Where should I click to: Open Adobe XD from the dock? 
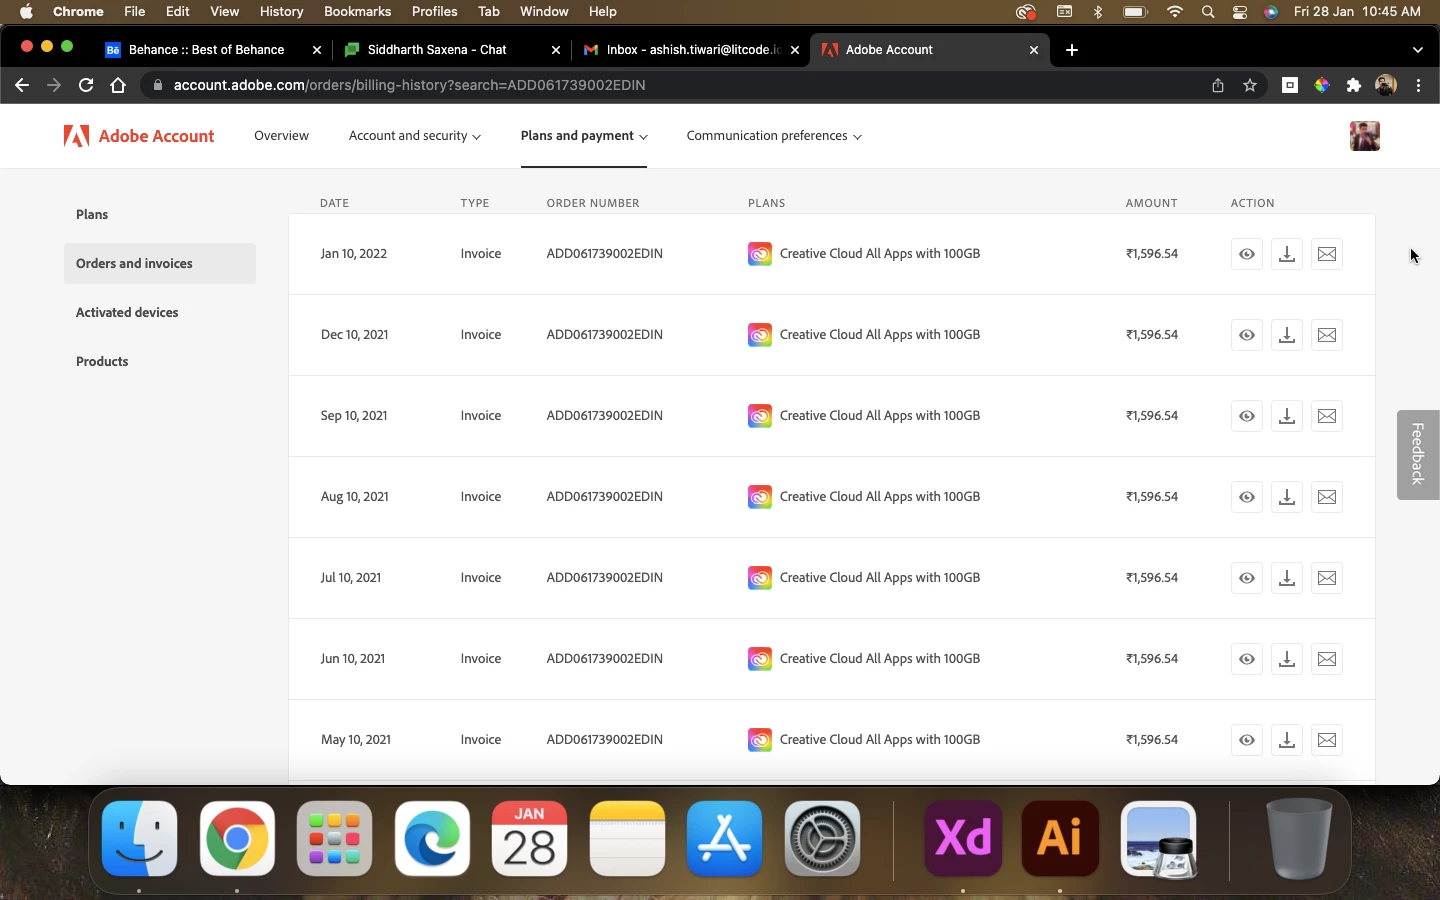(963, 839)
